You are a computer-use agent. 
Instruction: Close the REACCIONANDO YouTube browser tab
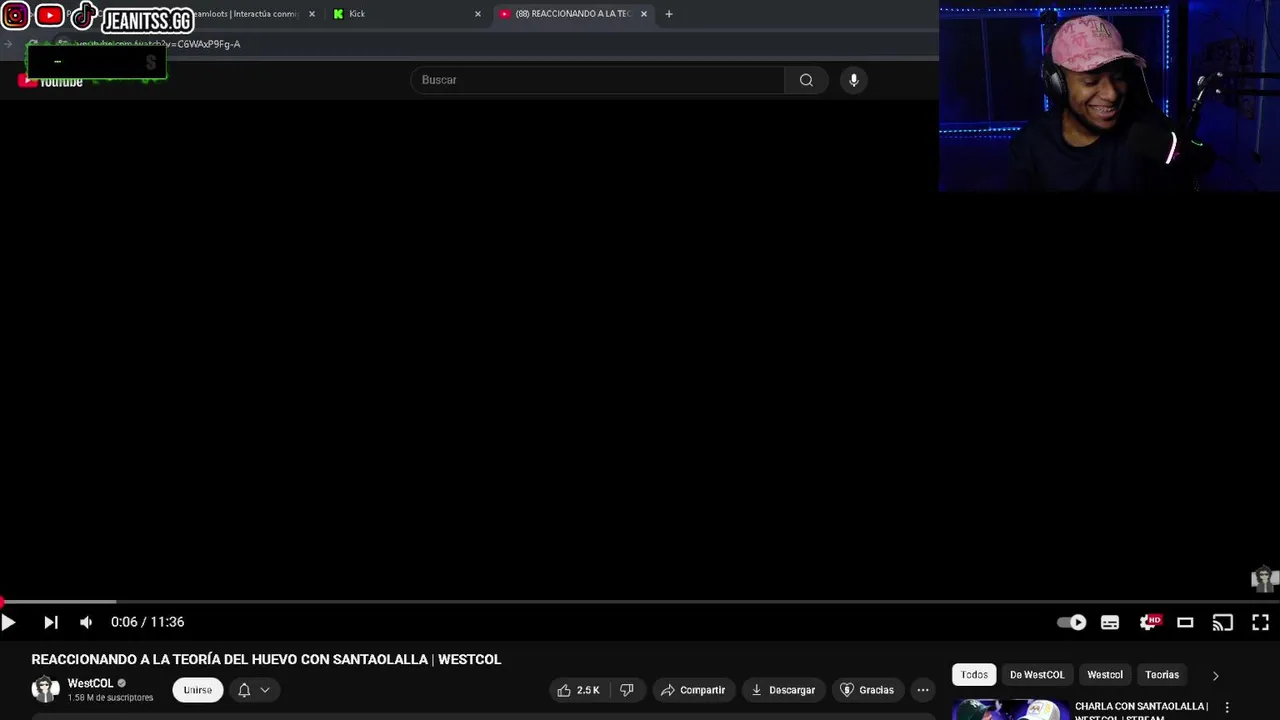click(643, 14)
